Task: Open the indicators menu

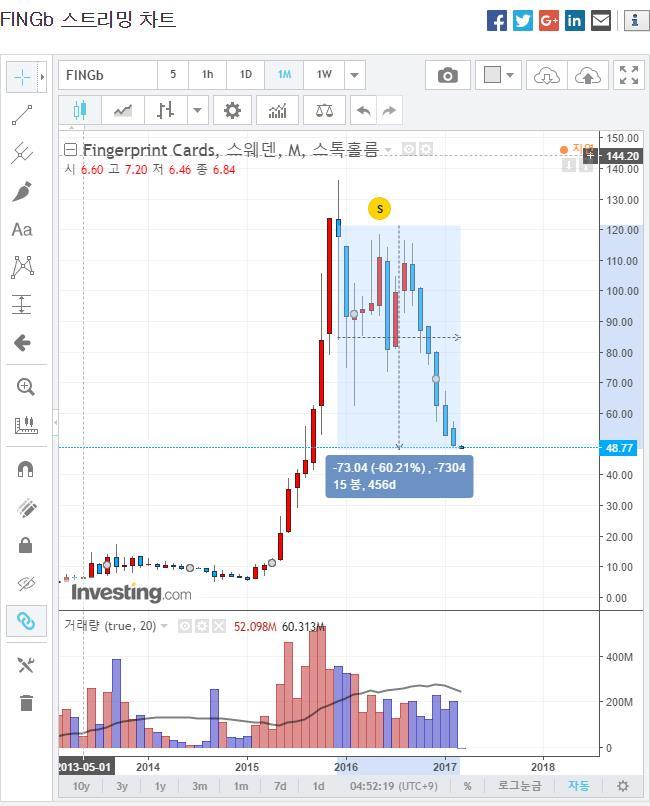Action: [277, 110]
